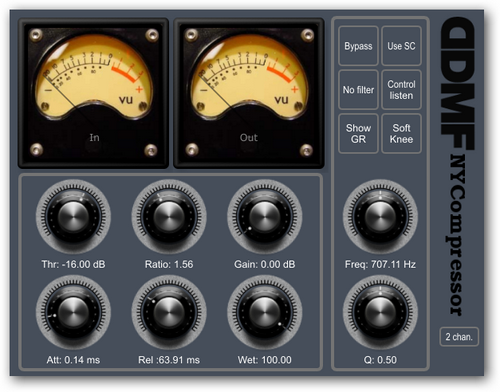
Task: Toggle the Soft Knee button
Action: point(401,134)
